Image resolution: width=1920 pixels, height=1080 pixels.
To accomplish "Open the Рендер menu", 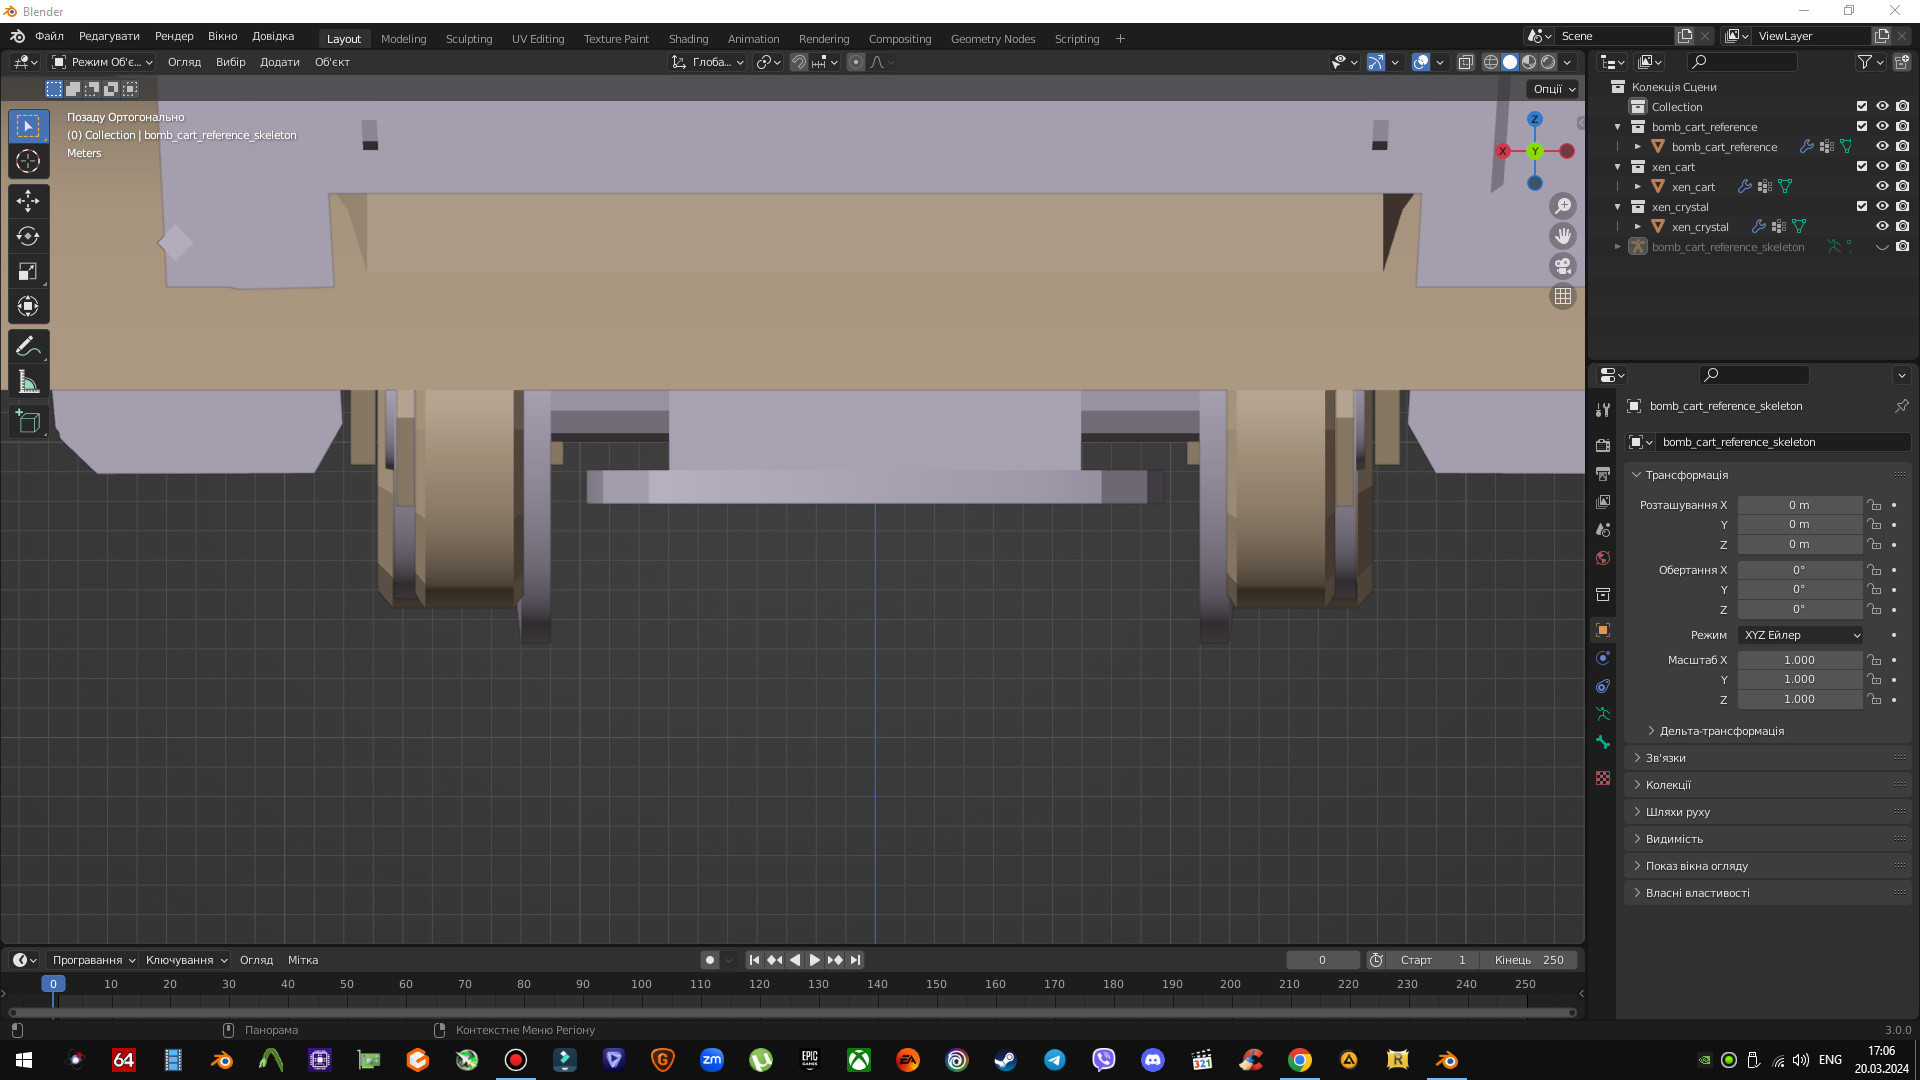I will pyautogui.click(x=173, y=36).
